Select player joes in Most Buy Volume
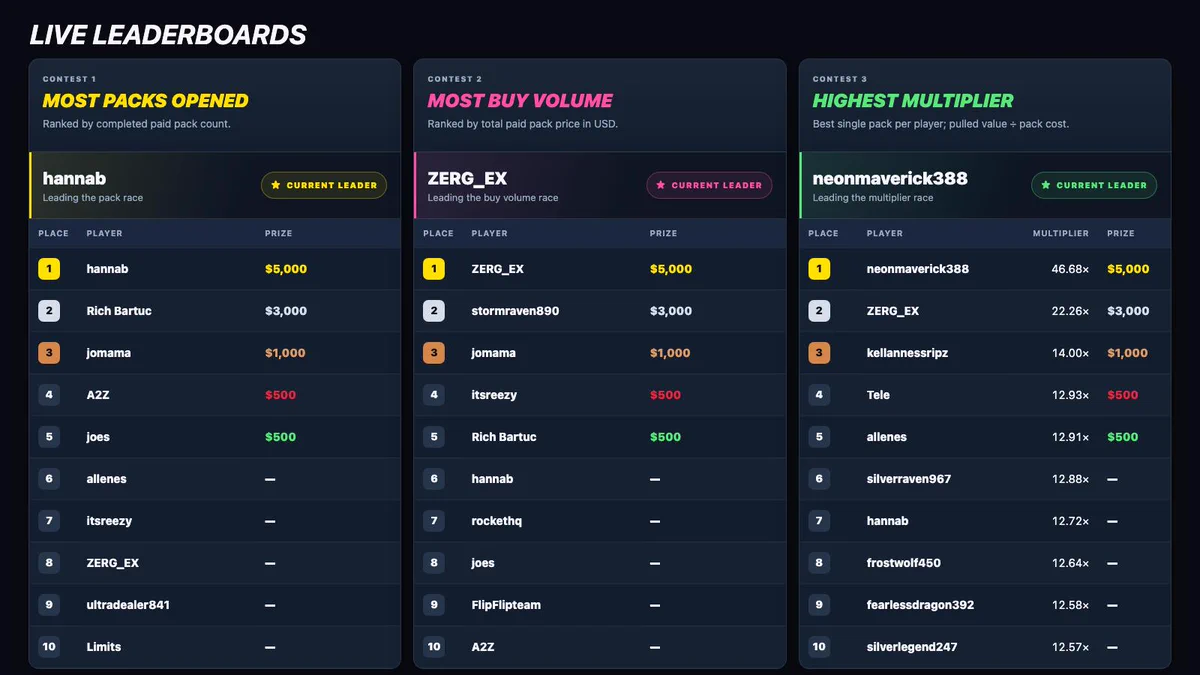Screen dimensions: 1200x675 click(483, 563)
